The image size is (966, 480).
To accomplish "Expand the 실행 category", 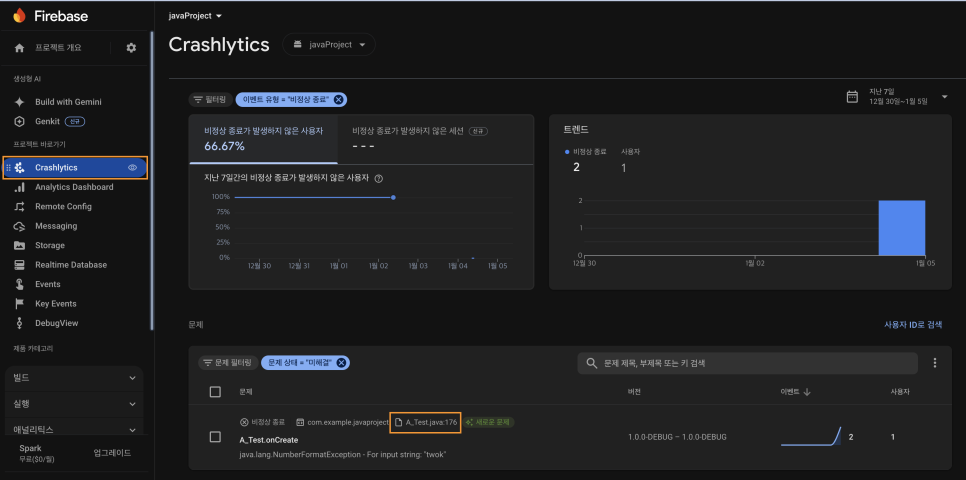I will pyautogui.click(x=74, y=404).
